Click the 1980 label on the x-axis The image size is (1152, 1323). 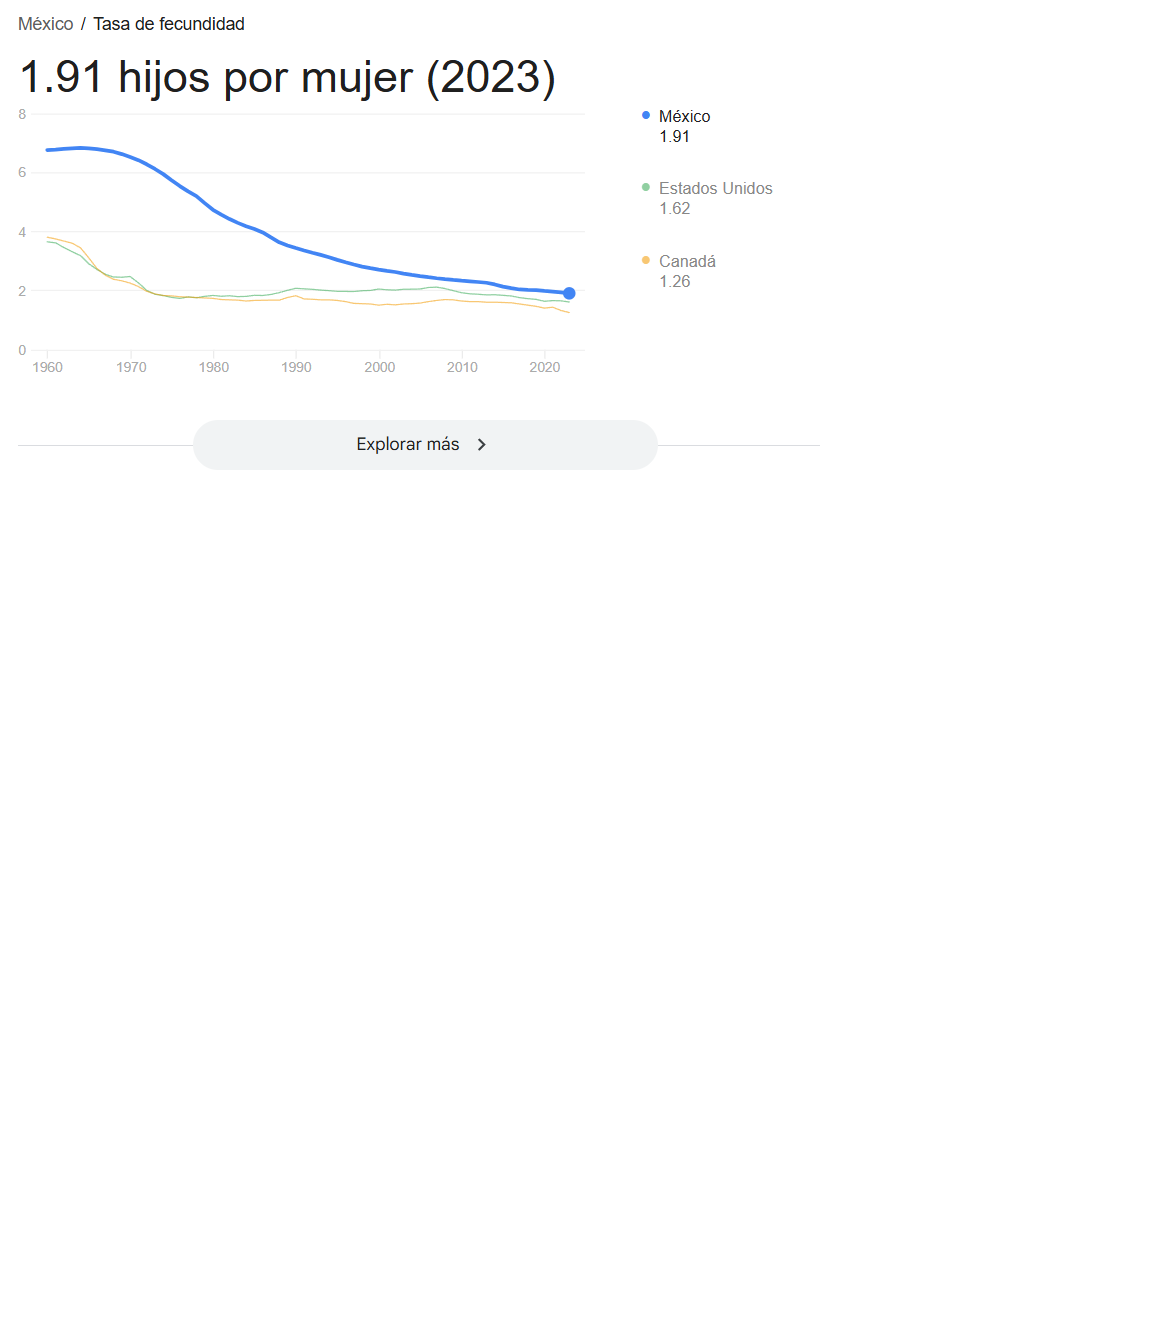coord(214,368)
